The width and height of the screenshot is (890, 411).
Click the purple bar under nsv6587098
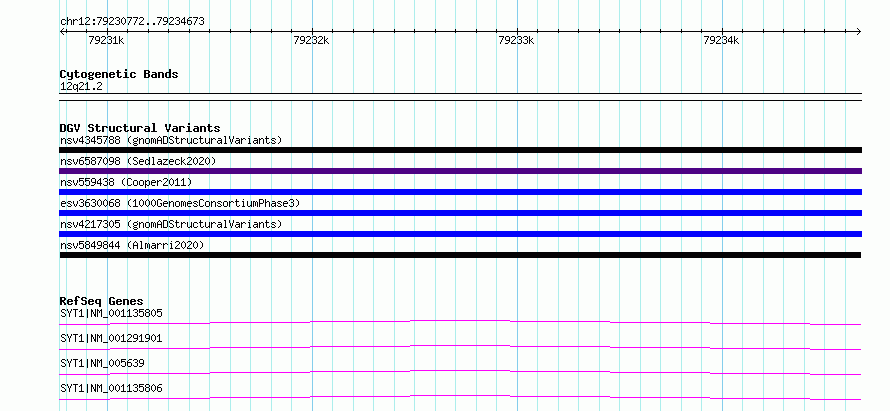(460, 171)
